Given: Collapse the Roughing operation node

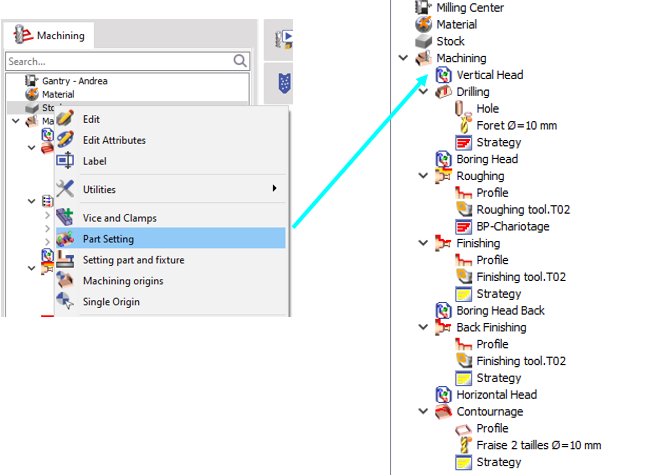Looking at the screenshot, I should pyautogui.click(x=423, y=176).
